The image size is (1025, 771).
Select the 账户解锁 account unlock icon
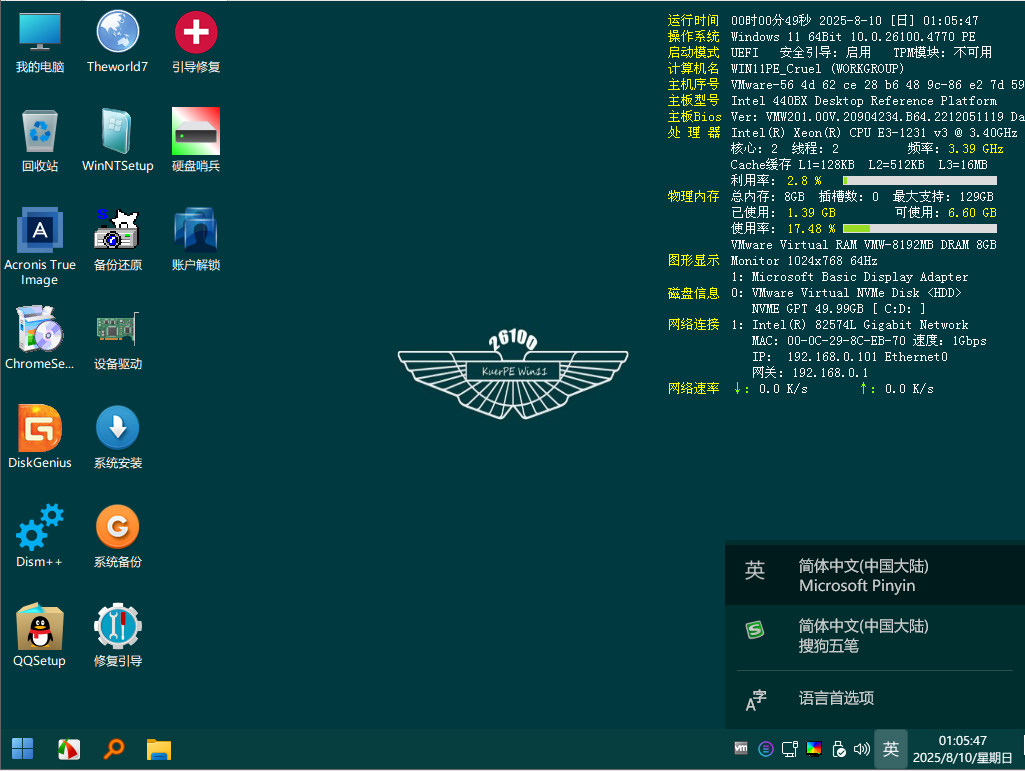point(196,240)
